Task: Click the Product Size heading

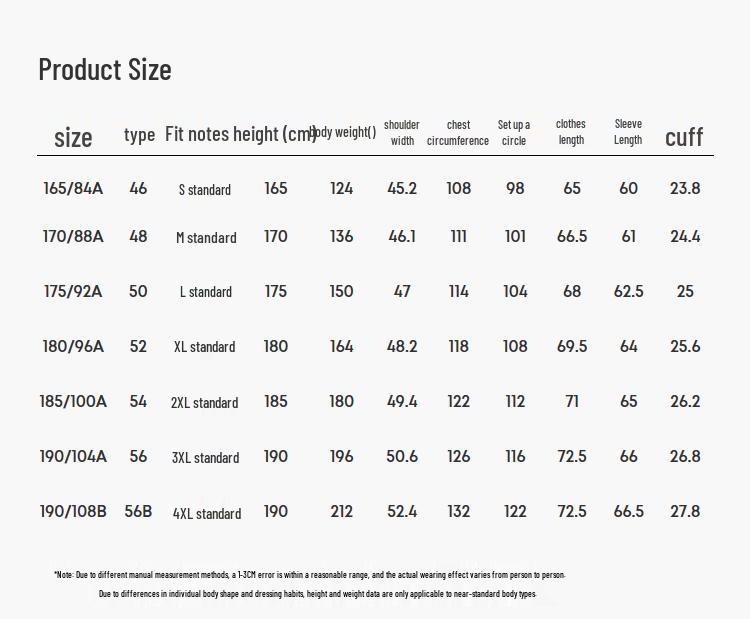Action: point(105,69)
